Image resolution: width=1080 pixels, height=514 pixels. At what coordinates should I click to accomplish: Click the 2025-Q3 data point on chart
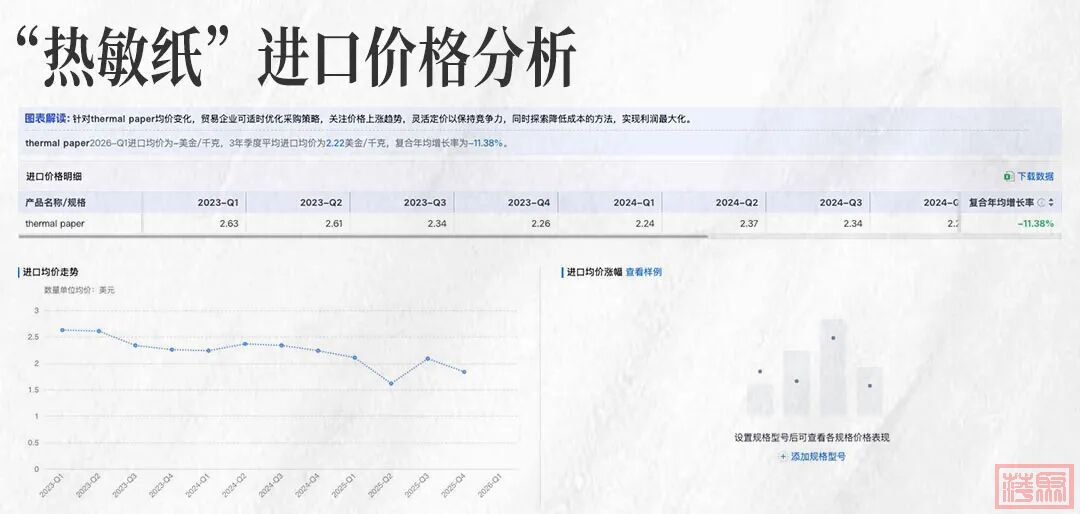click(x=428, y=358)
